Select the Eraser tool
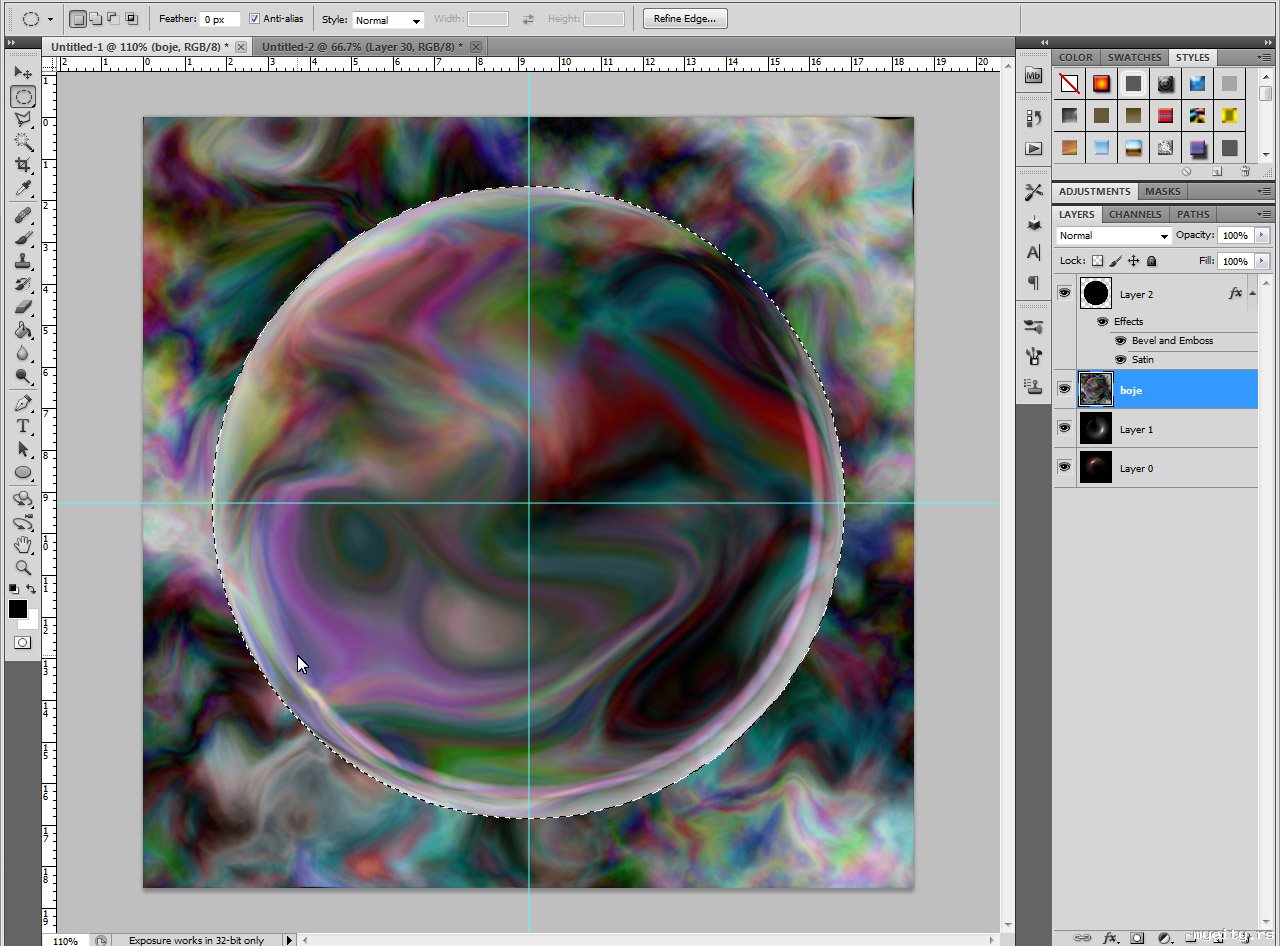1280x946 pixels. point(23,307)
